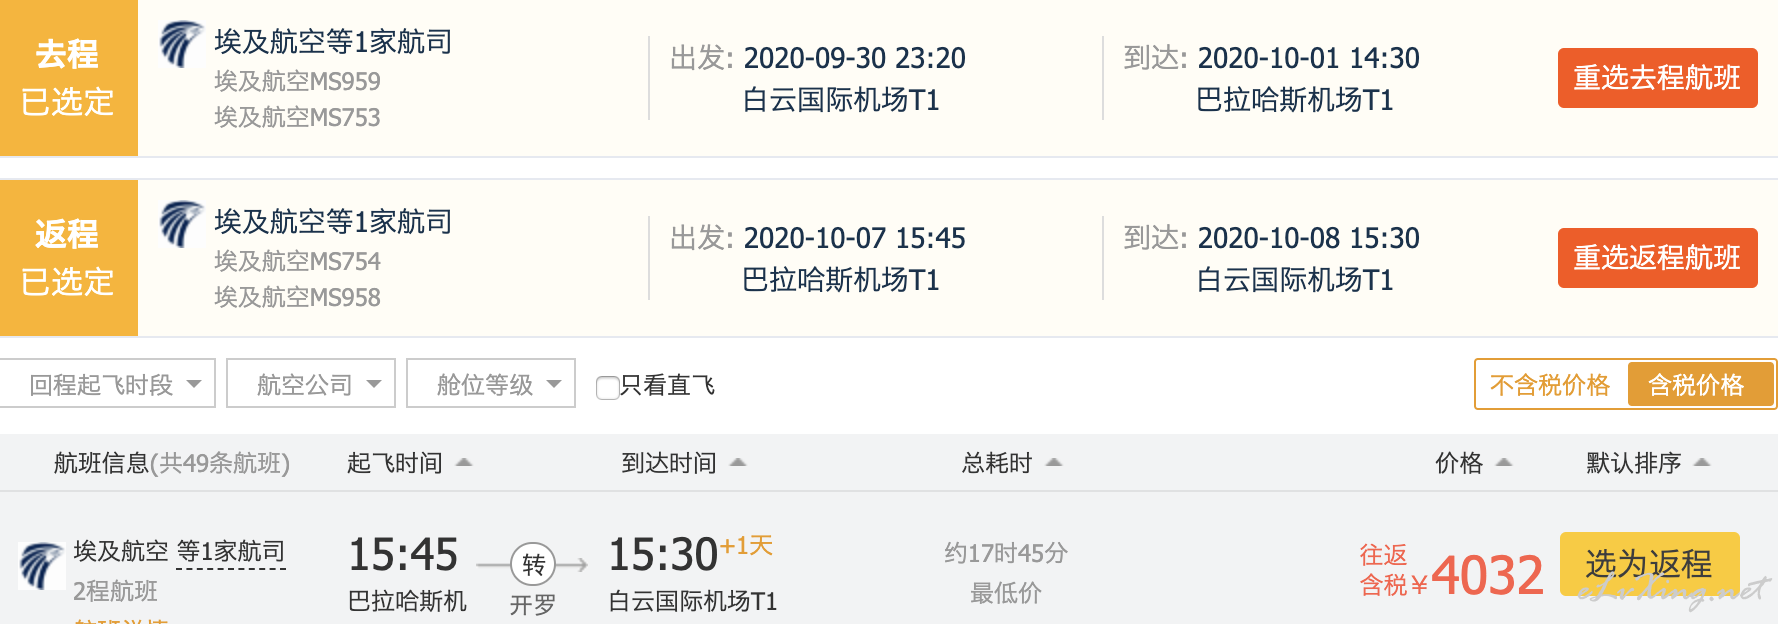This screenshot has height=624, width=1782.
Task: Sort by 到达时间 arrow icon
Action: click(738, 463)
